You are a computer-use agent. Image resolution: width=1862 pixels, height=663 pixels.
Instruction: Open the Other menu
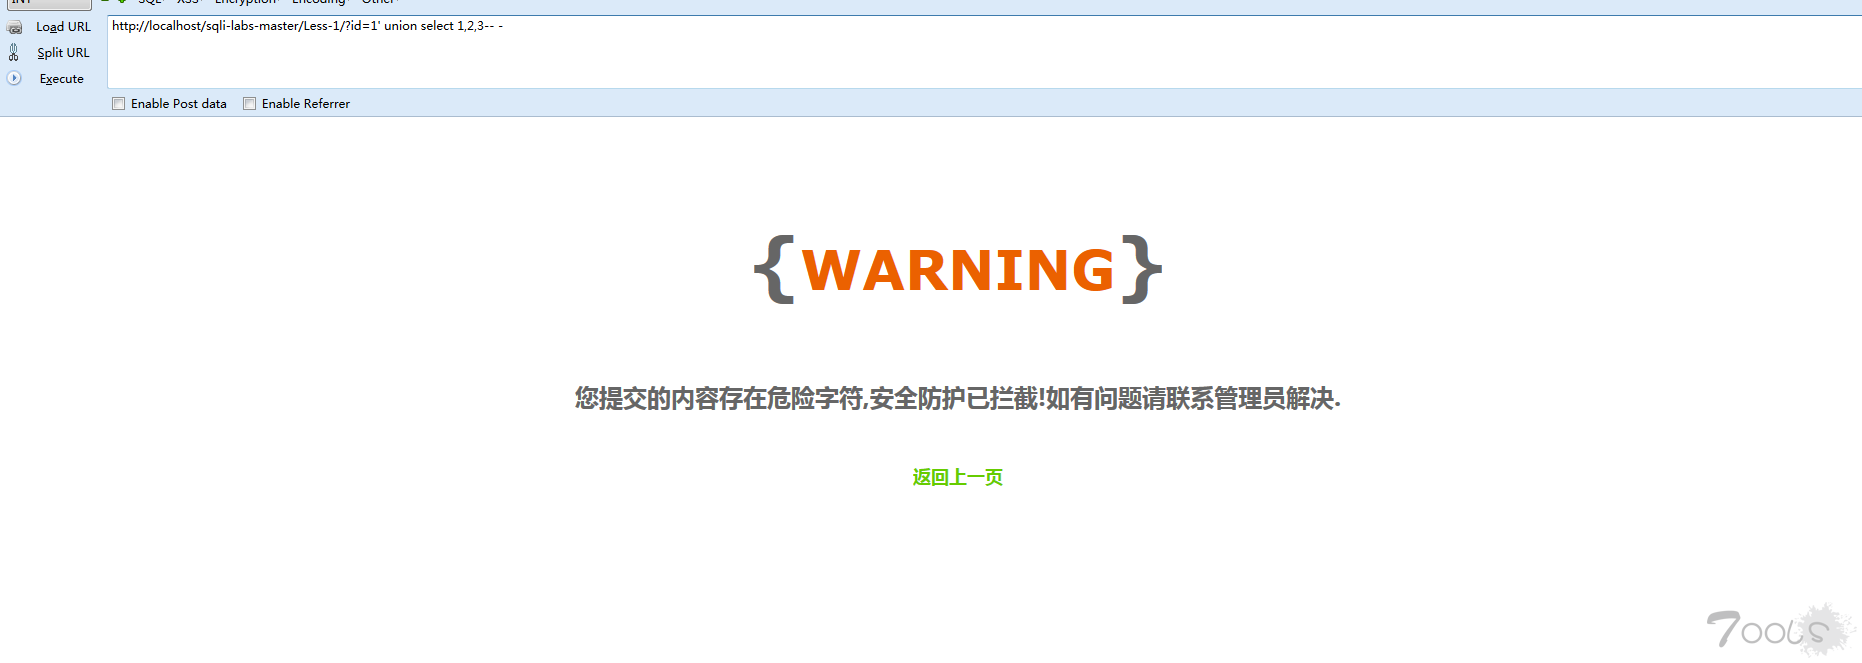click(379, 2)
